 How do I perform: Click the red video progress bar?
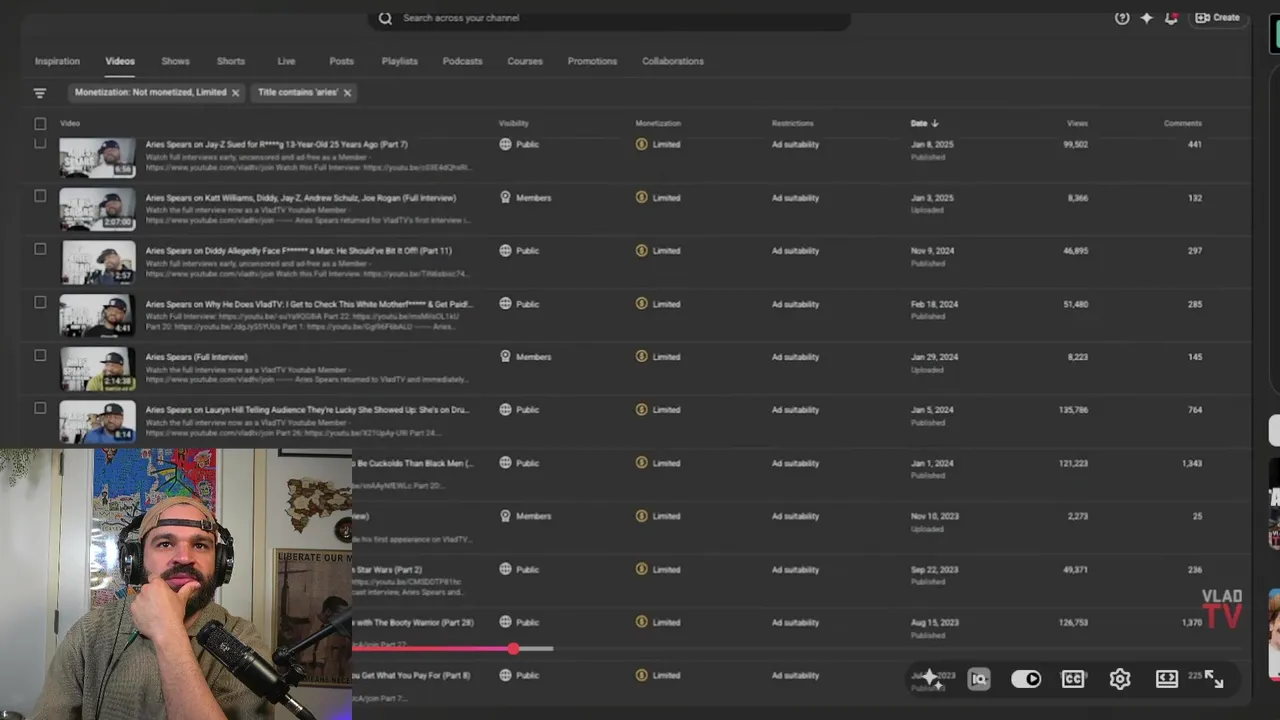pos(433,649)
